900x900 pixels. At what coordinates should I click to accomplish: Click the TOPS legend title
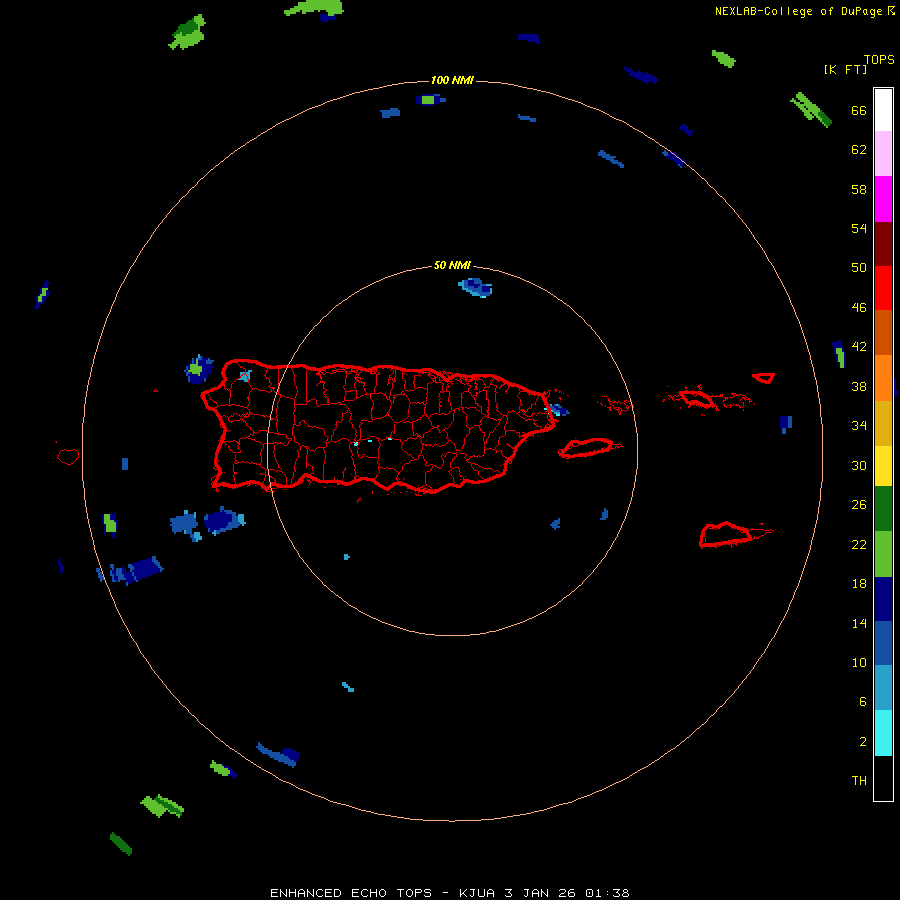pos(879,59)
